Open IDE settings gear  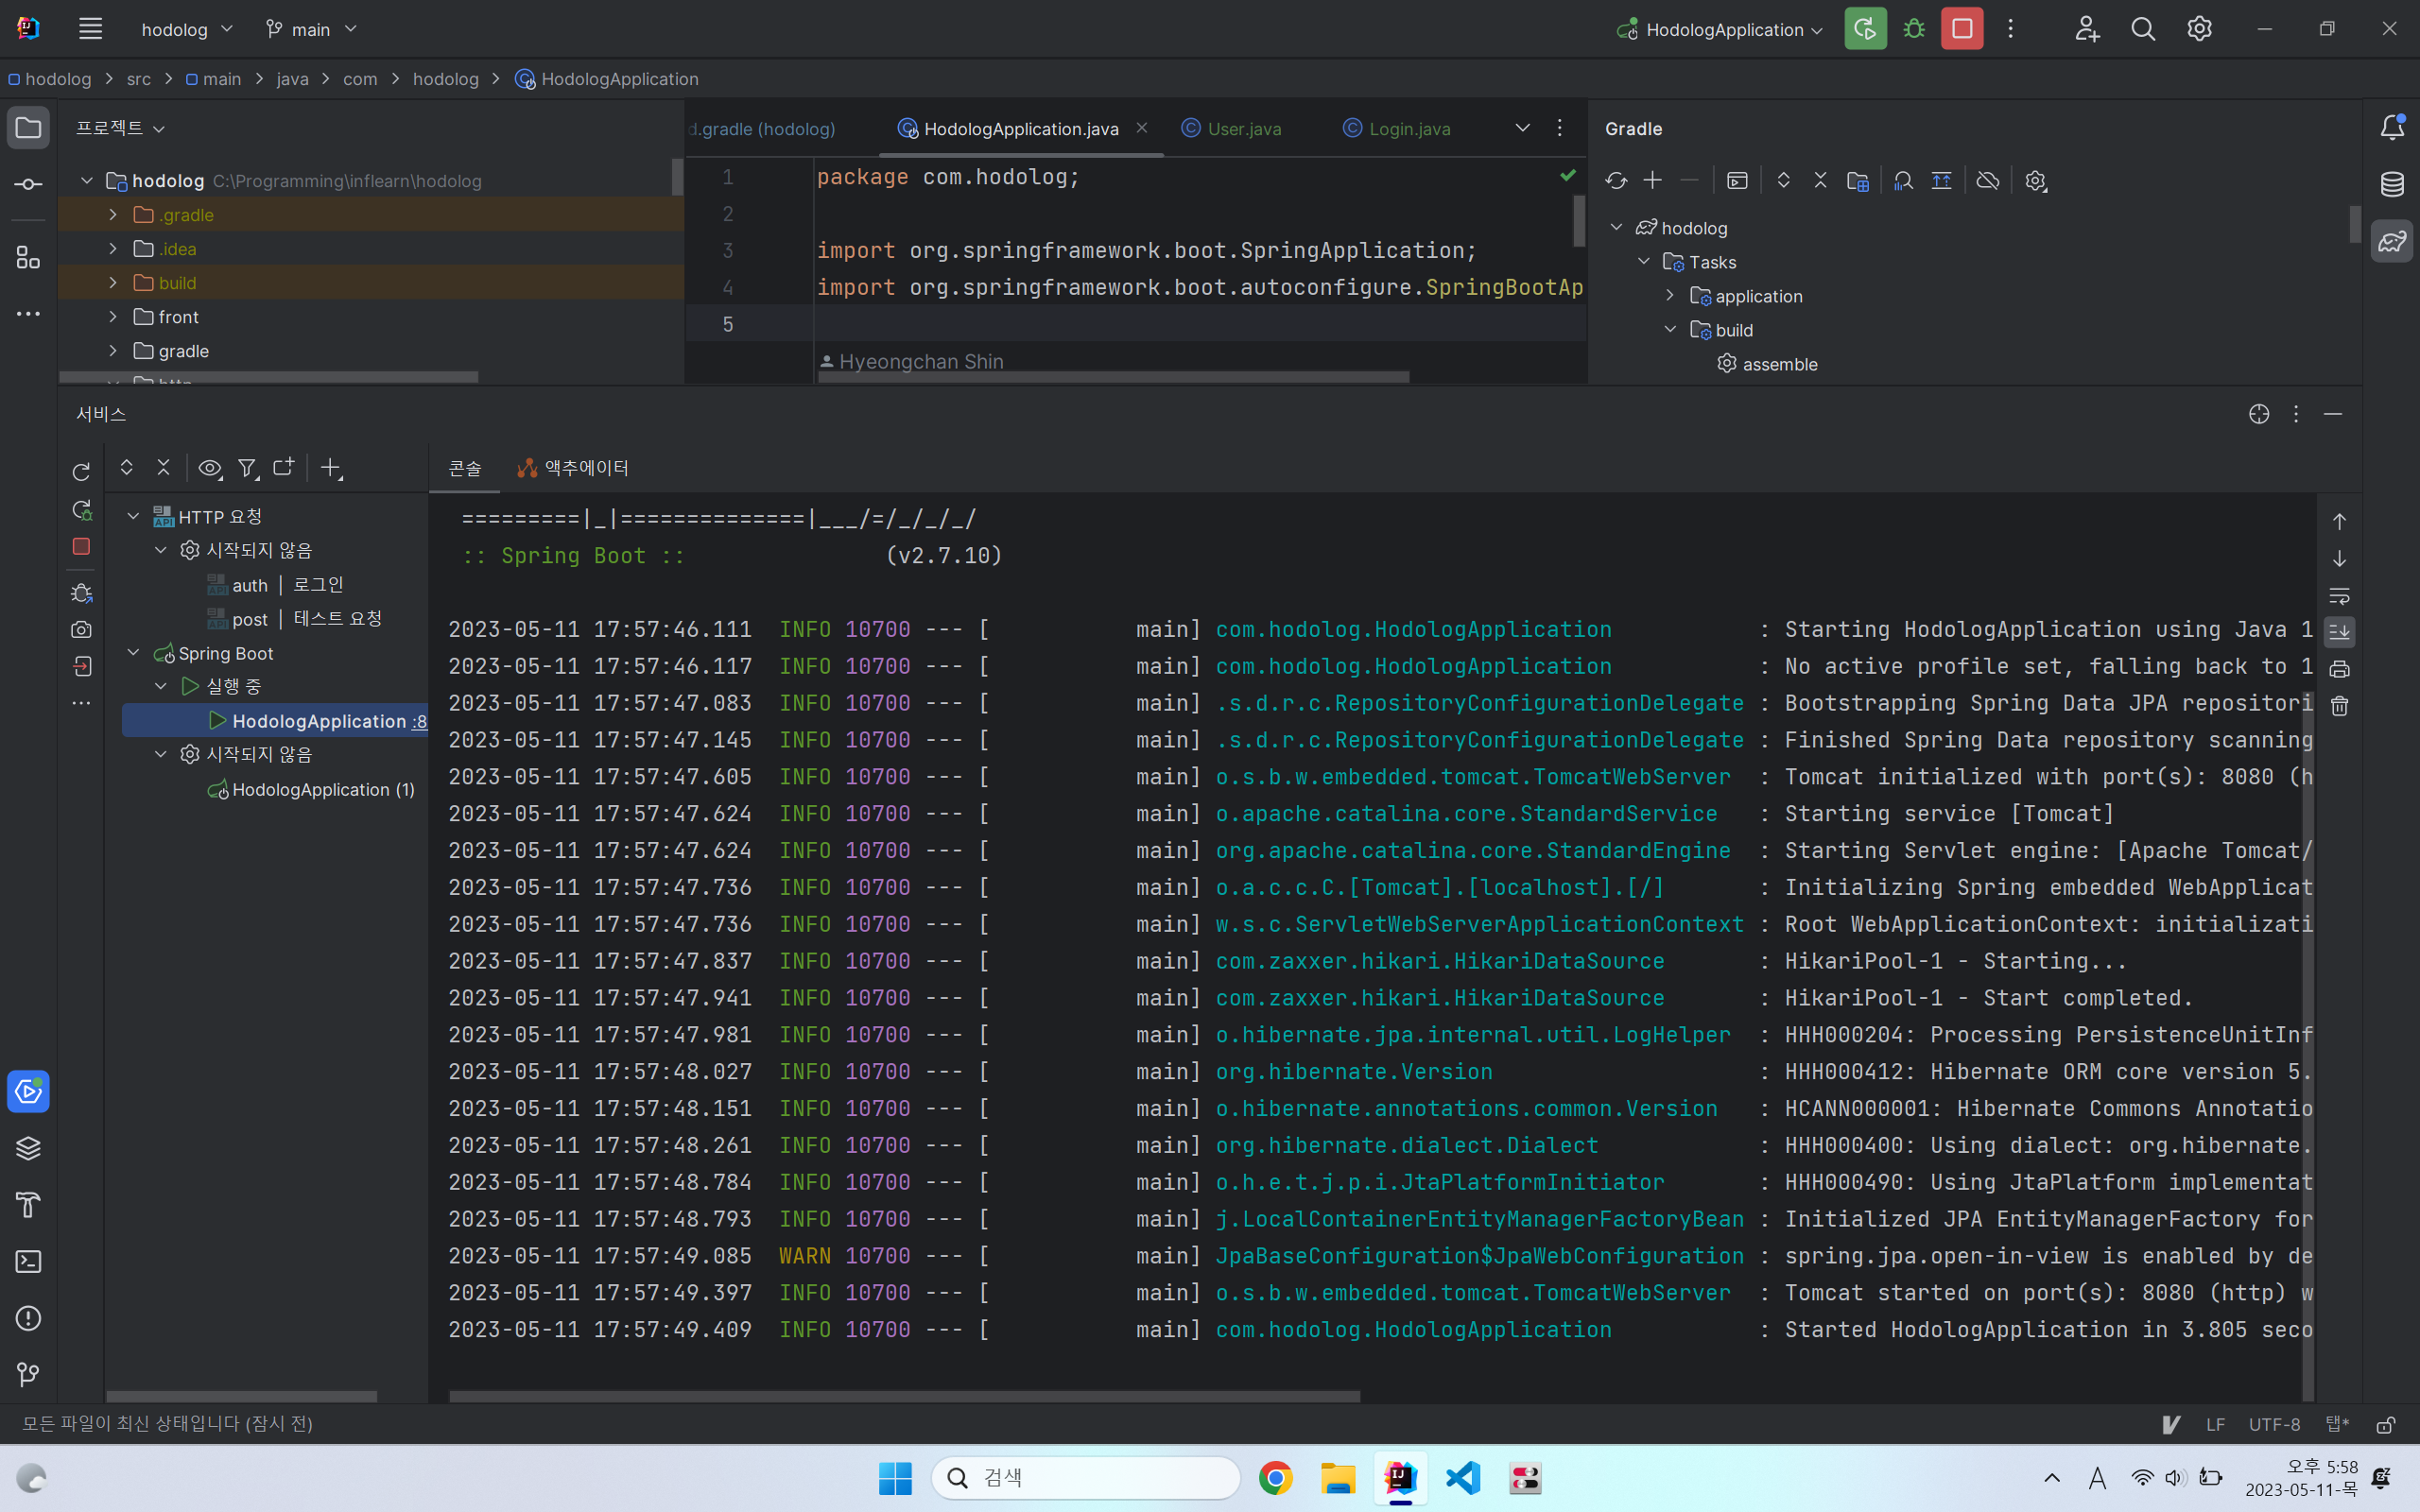click(x=2199, y=29)
